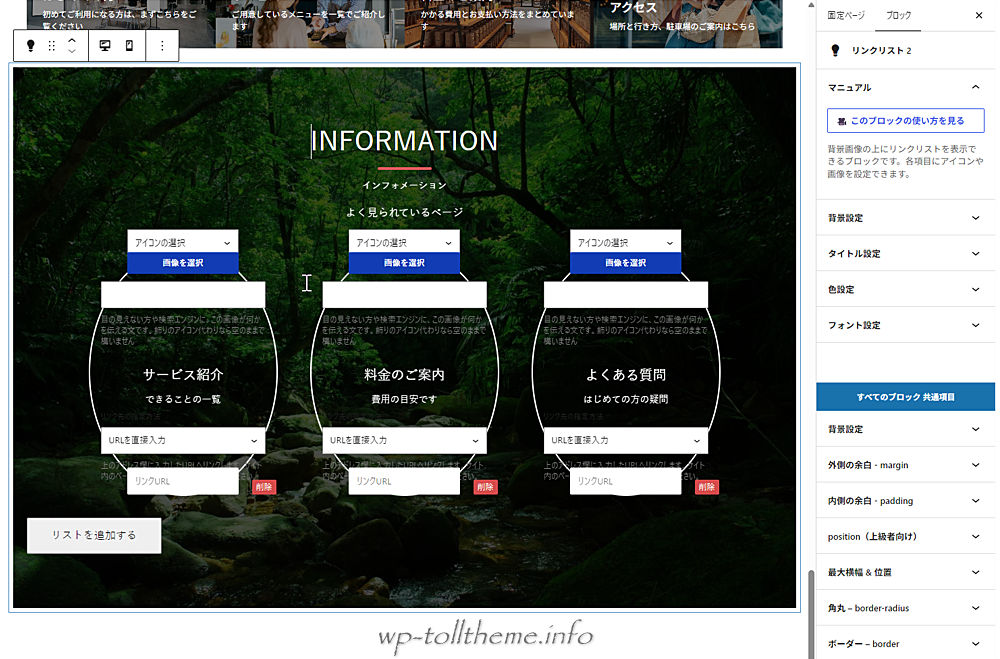Switch to the 固定ページ tab

pyautogui.click(x=846, y=15)
